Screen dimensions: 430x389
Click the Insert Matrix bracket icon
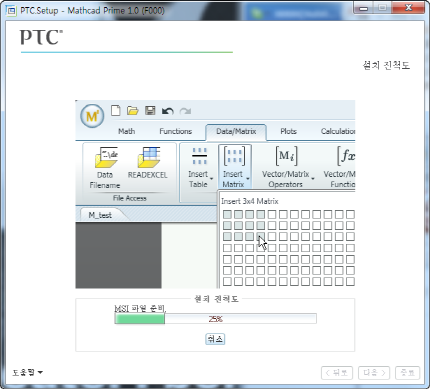[x=234, y=156]
